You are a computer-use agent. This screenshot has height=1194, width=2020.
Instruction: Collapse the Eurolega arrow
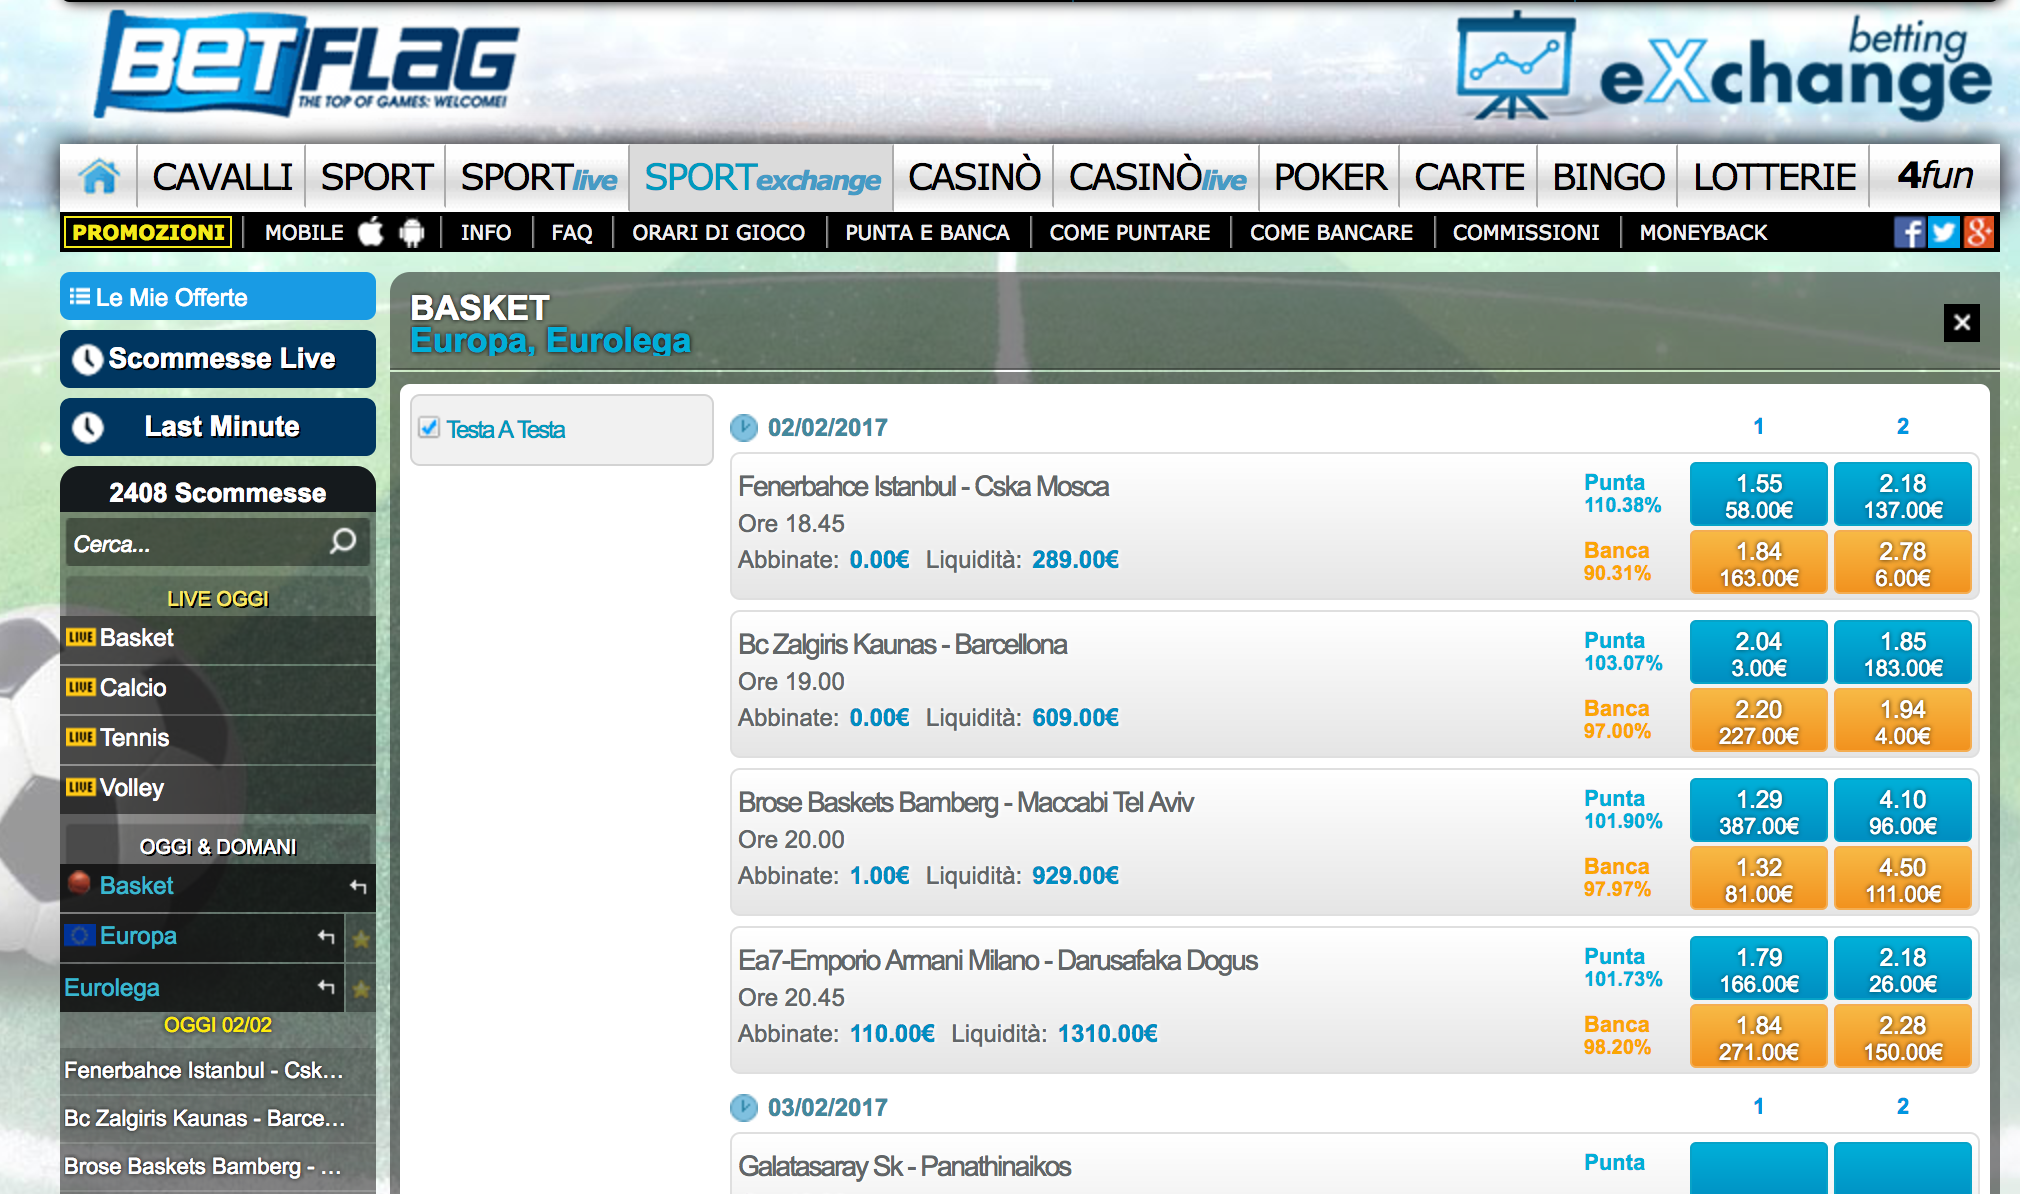pyautogui.click(x=326, y=987)
